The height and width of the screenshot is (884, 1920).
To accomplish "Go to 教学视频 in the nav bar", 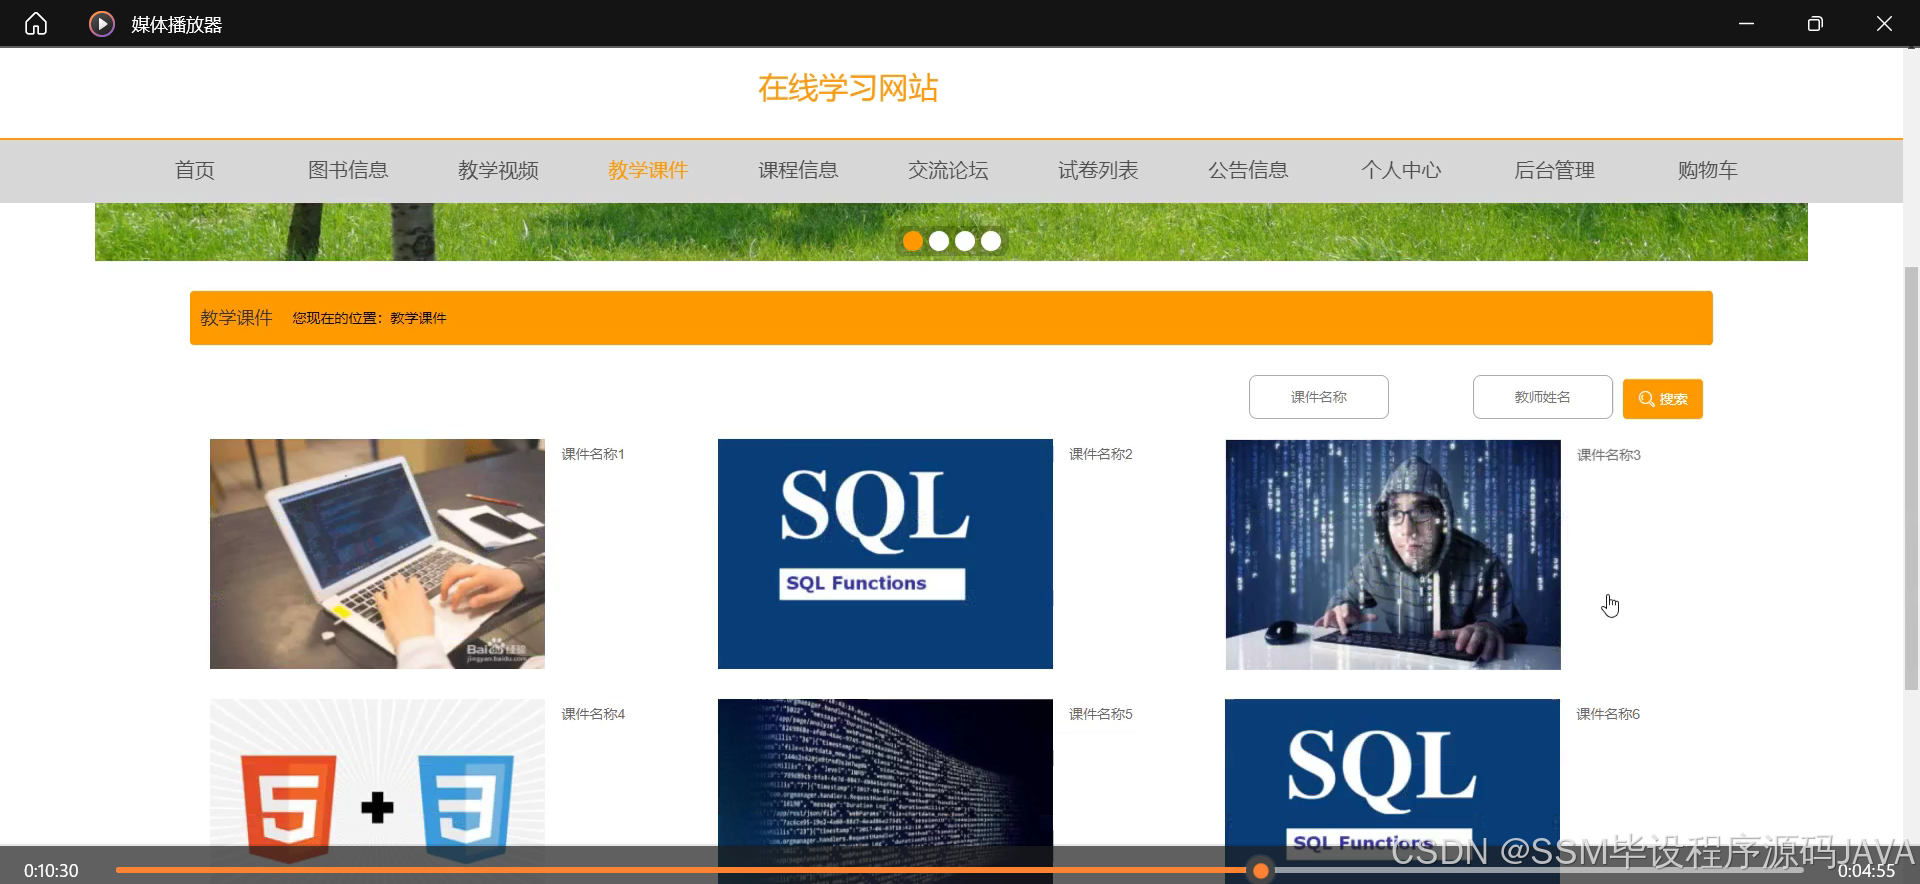I will pyautogui.click(x=498, y=170).
